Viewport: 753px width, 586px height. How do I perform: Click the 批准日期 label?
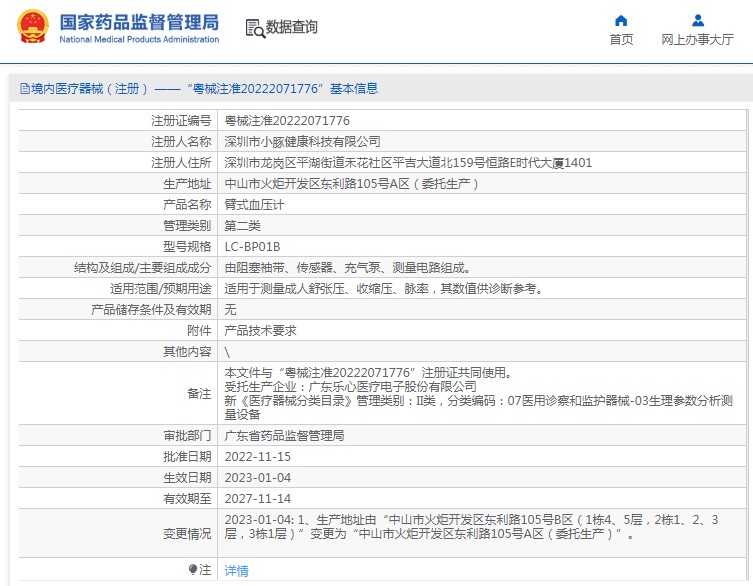[187, 457]
